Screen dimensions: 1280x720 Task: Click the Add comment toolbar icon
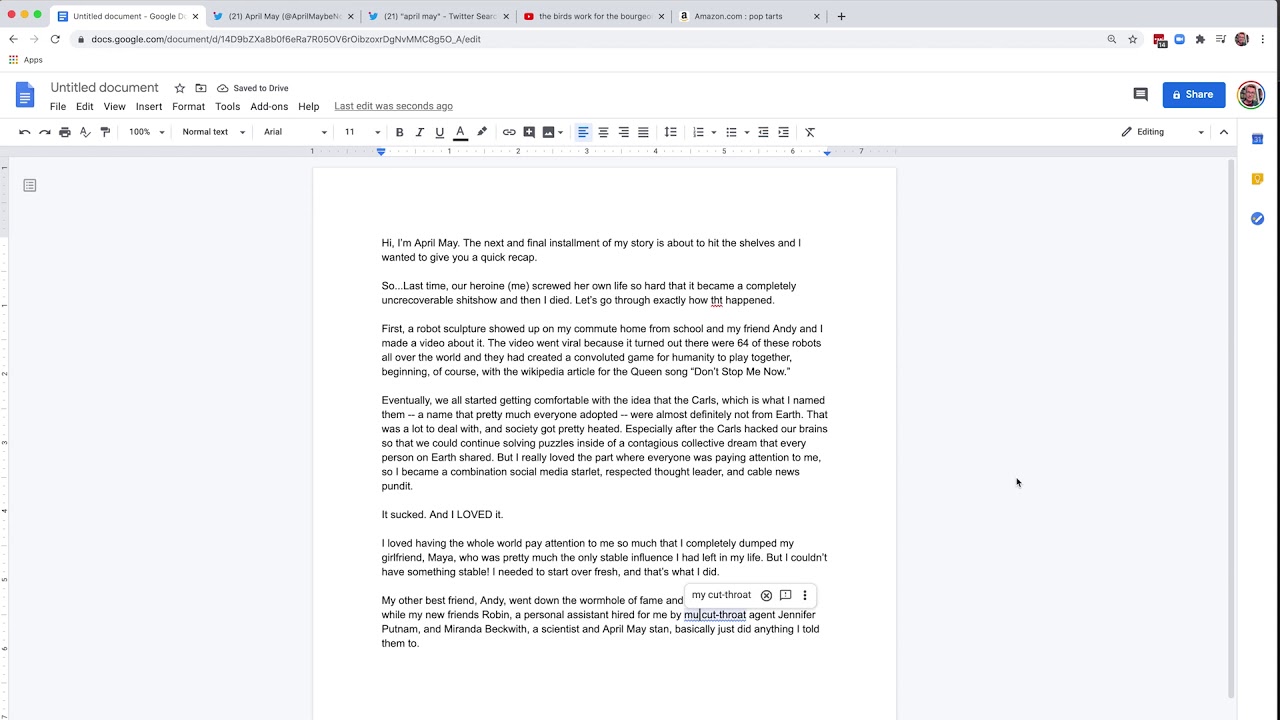coord(529,132)
